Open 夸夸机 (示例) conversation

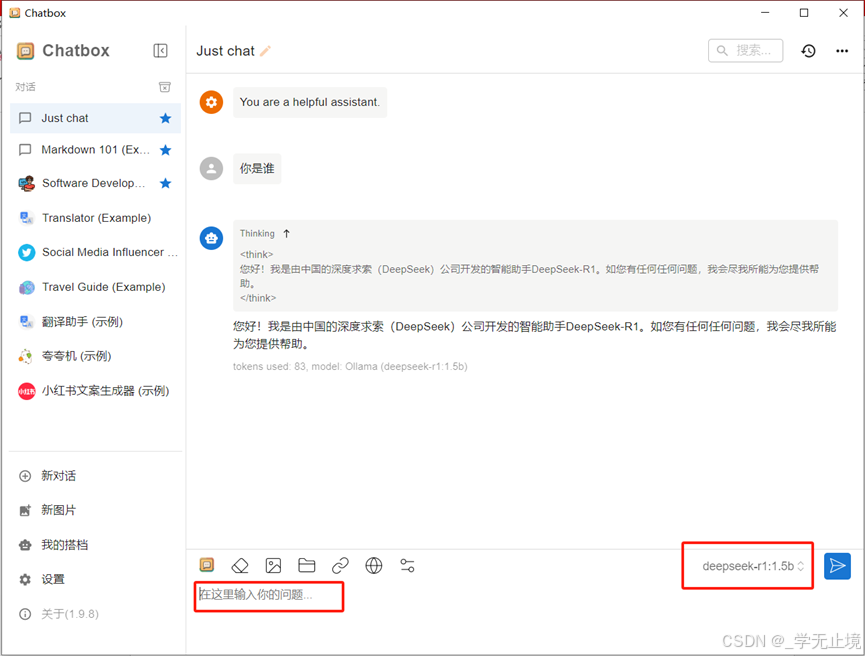coord(95,356)
